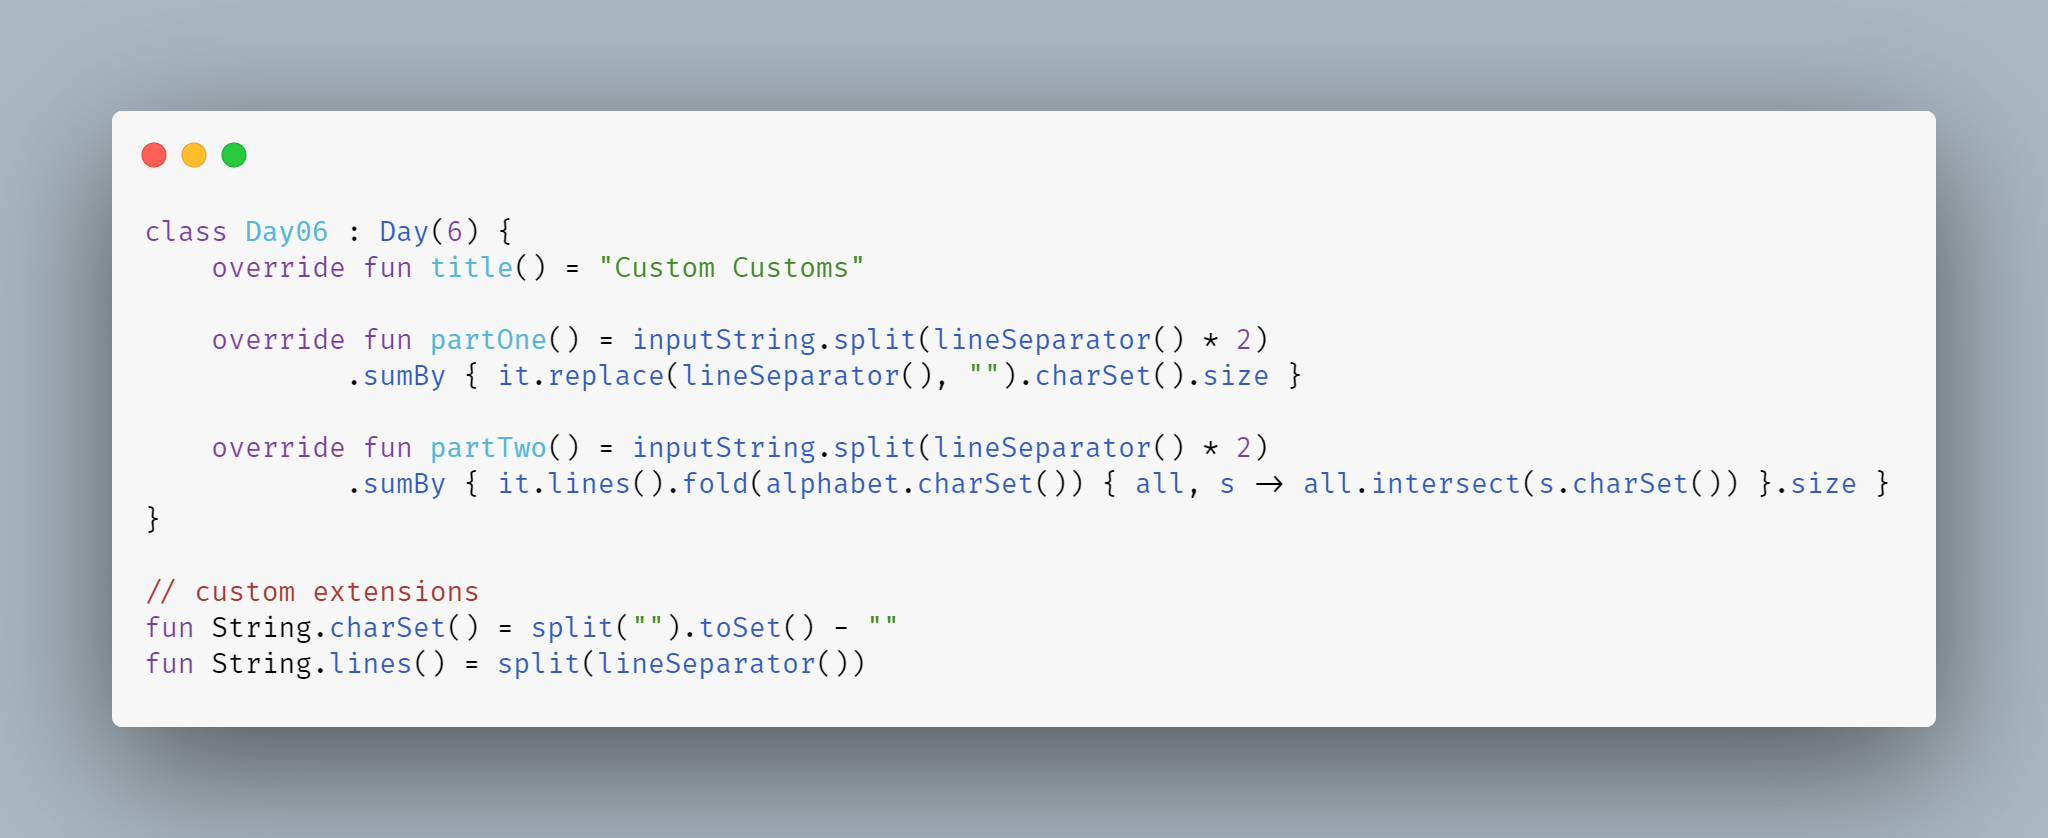Click the red close window button
2048x838 pixels.
coord(154,155)
